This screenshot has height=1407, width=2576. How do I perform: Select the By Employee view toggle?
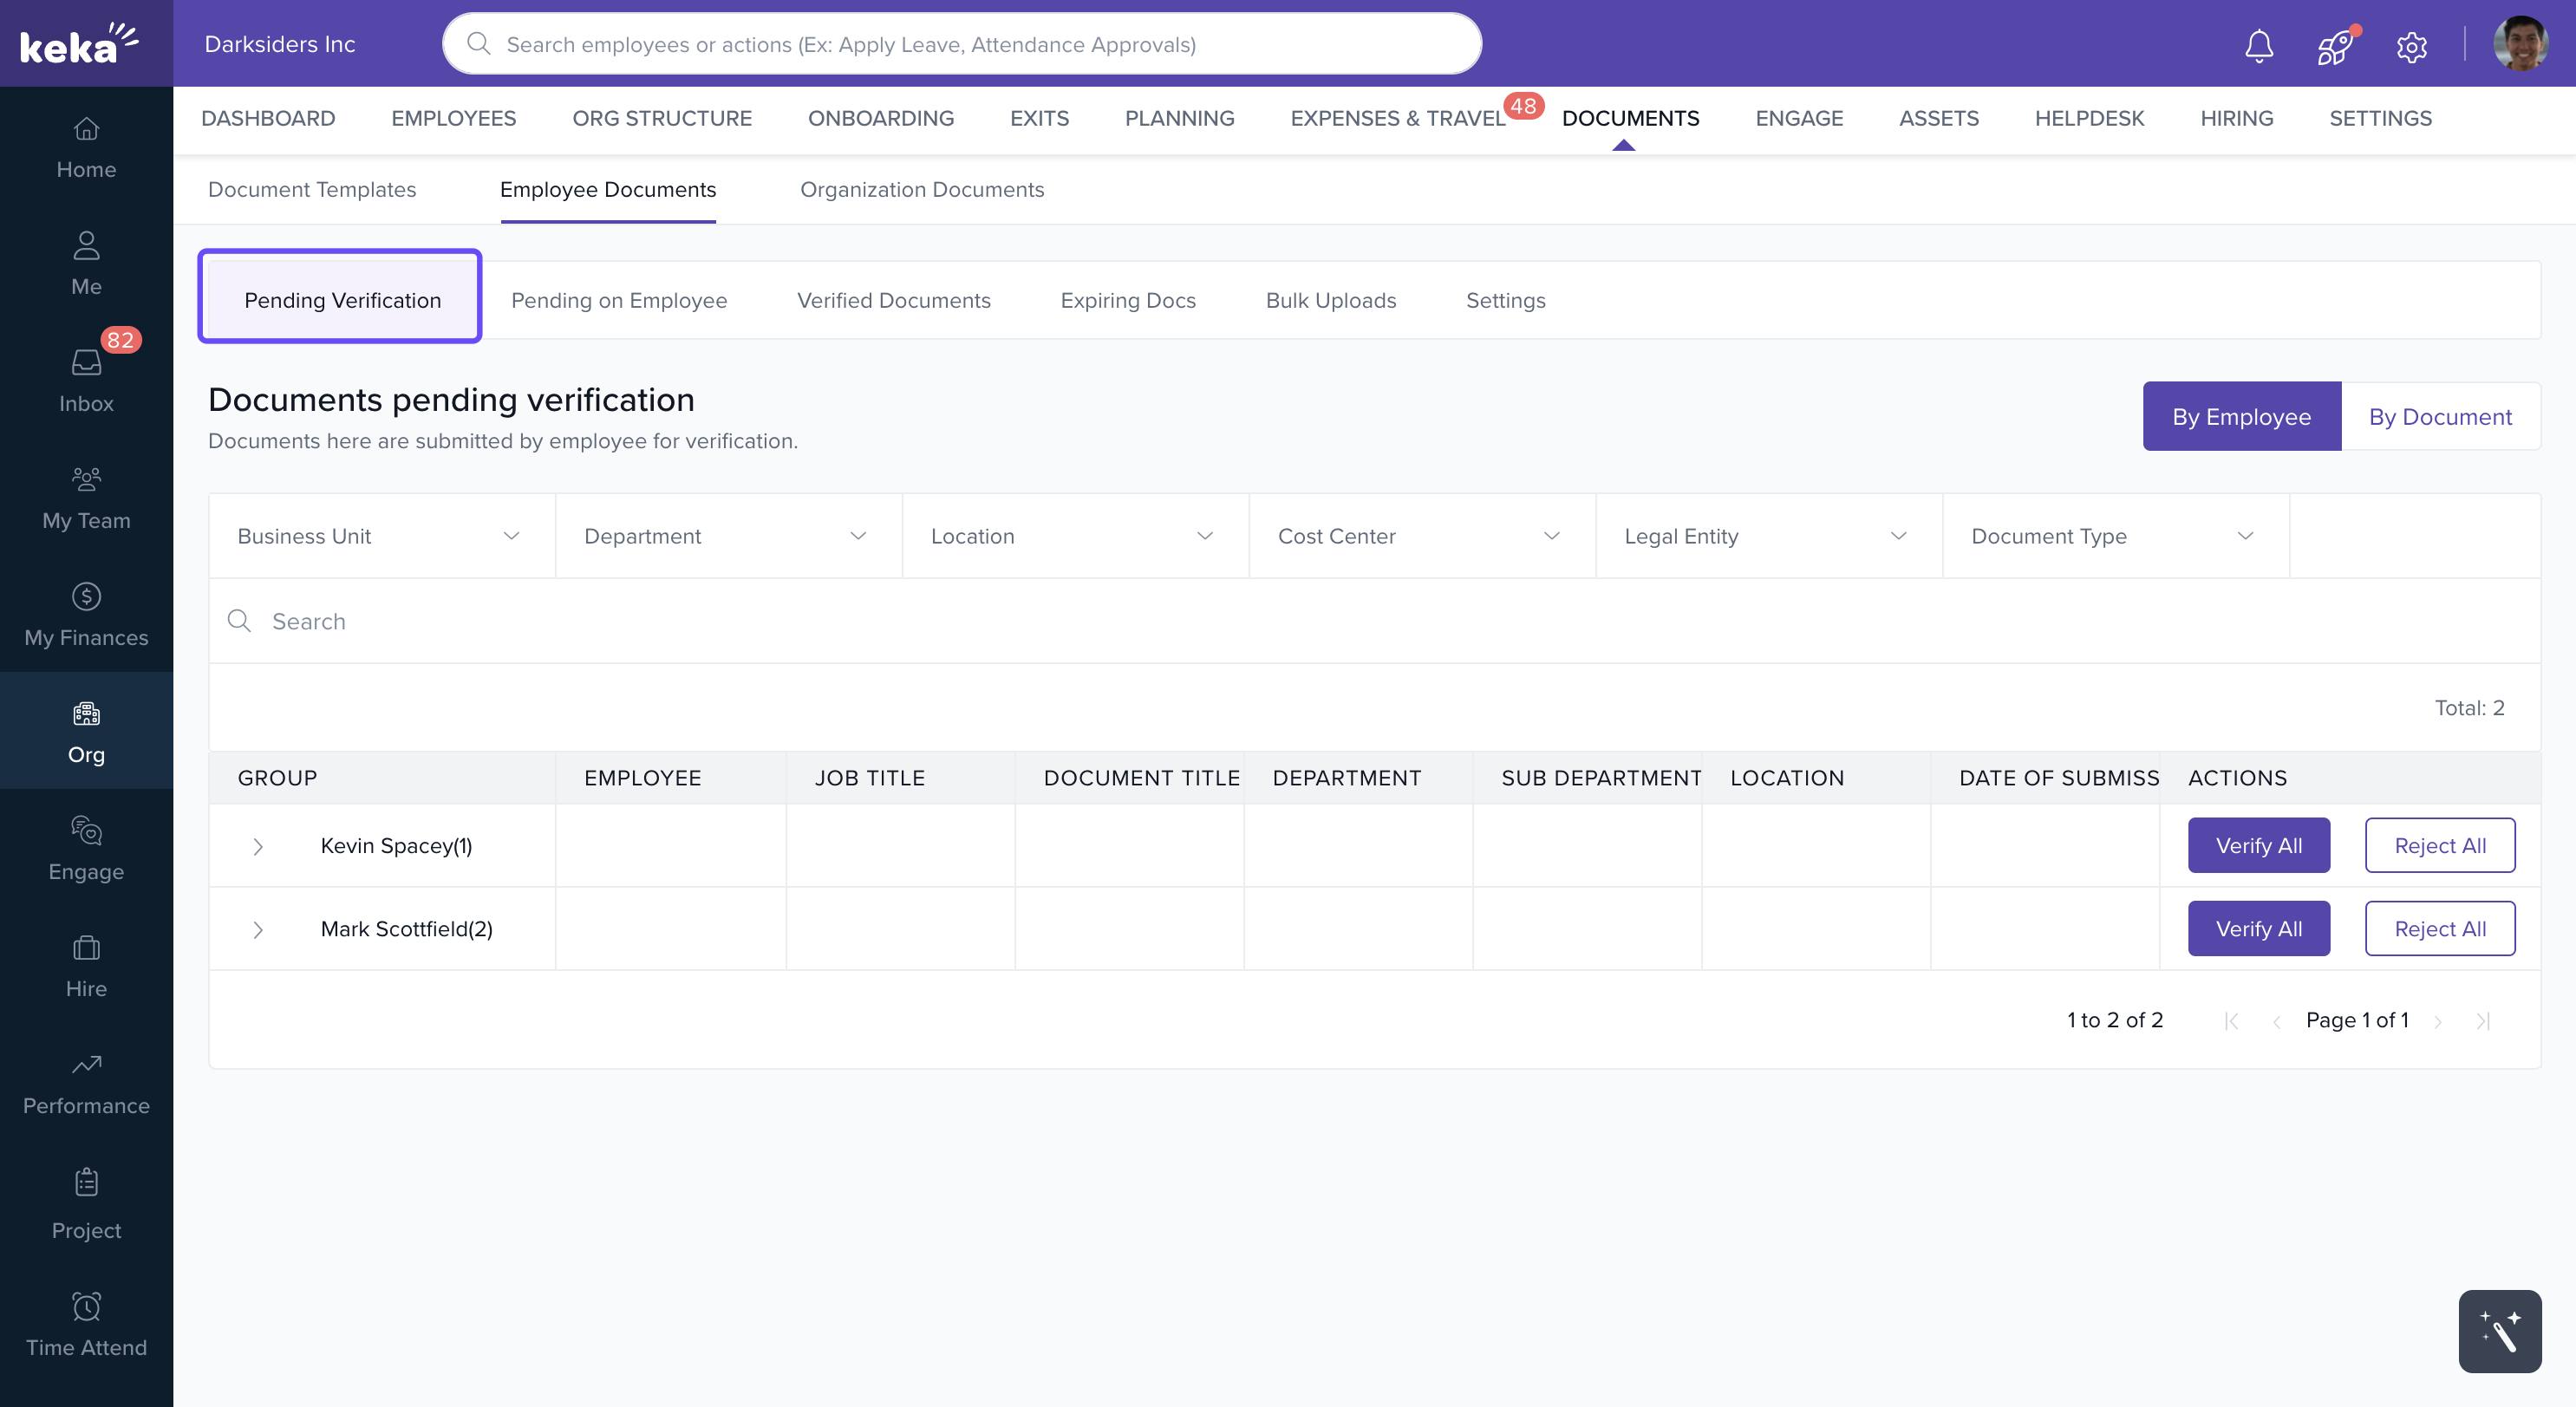(2241, 416)
